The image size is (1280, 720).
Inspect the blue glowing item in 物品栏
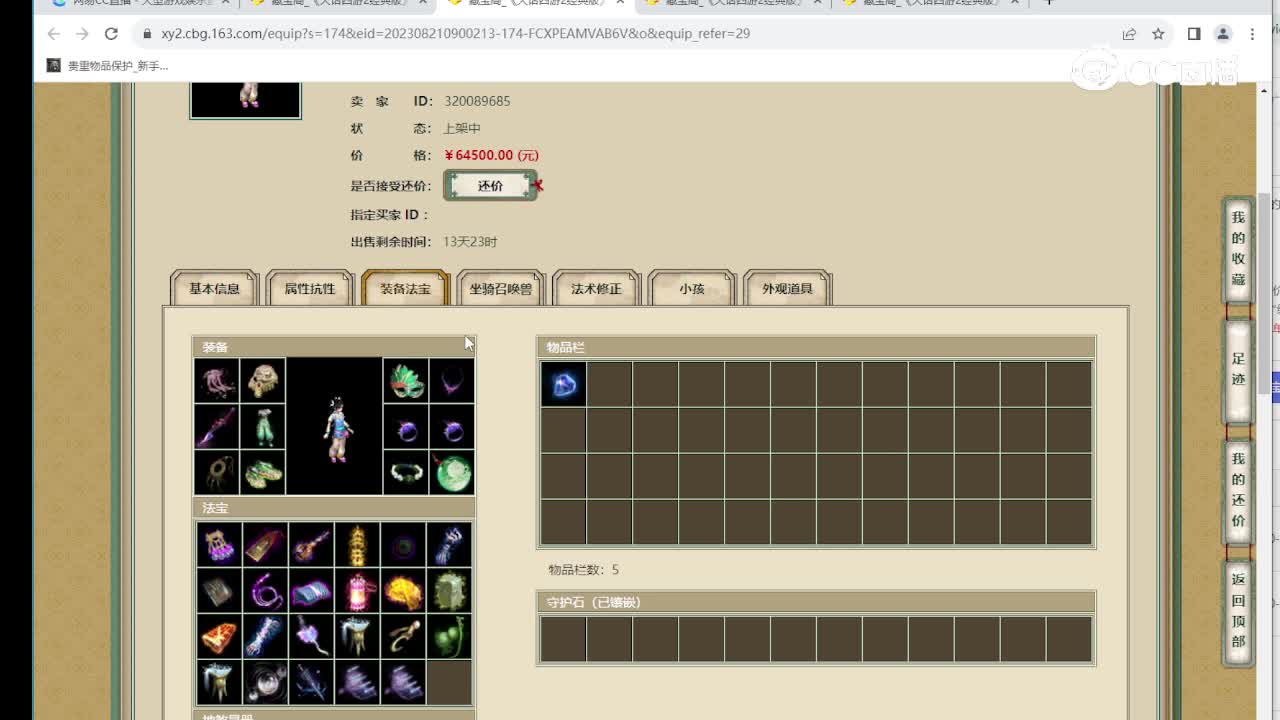coord(563,384)
